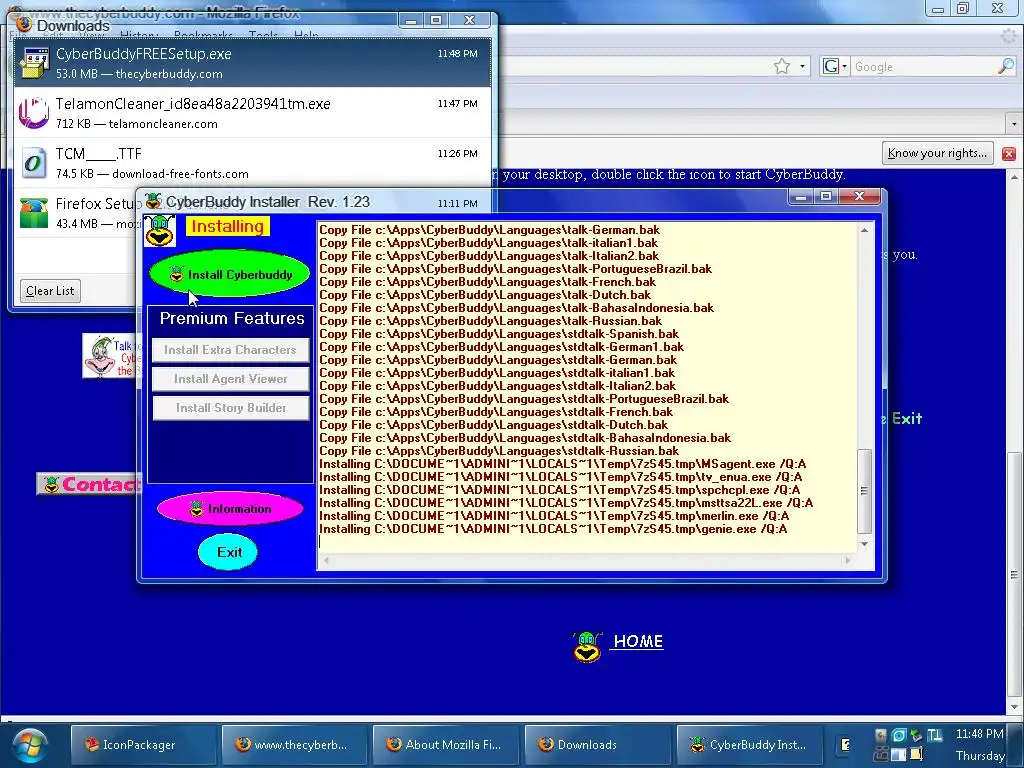This screenshot has height=768, width=1024.
Task: Click the log horizontal scroll left arrow
Action: (327, 560)
